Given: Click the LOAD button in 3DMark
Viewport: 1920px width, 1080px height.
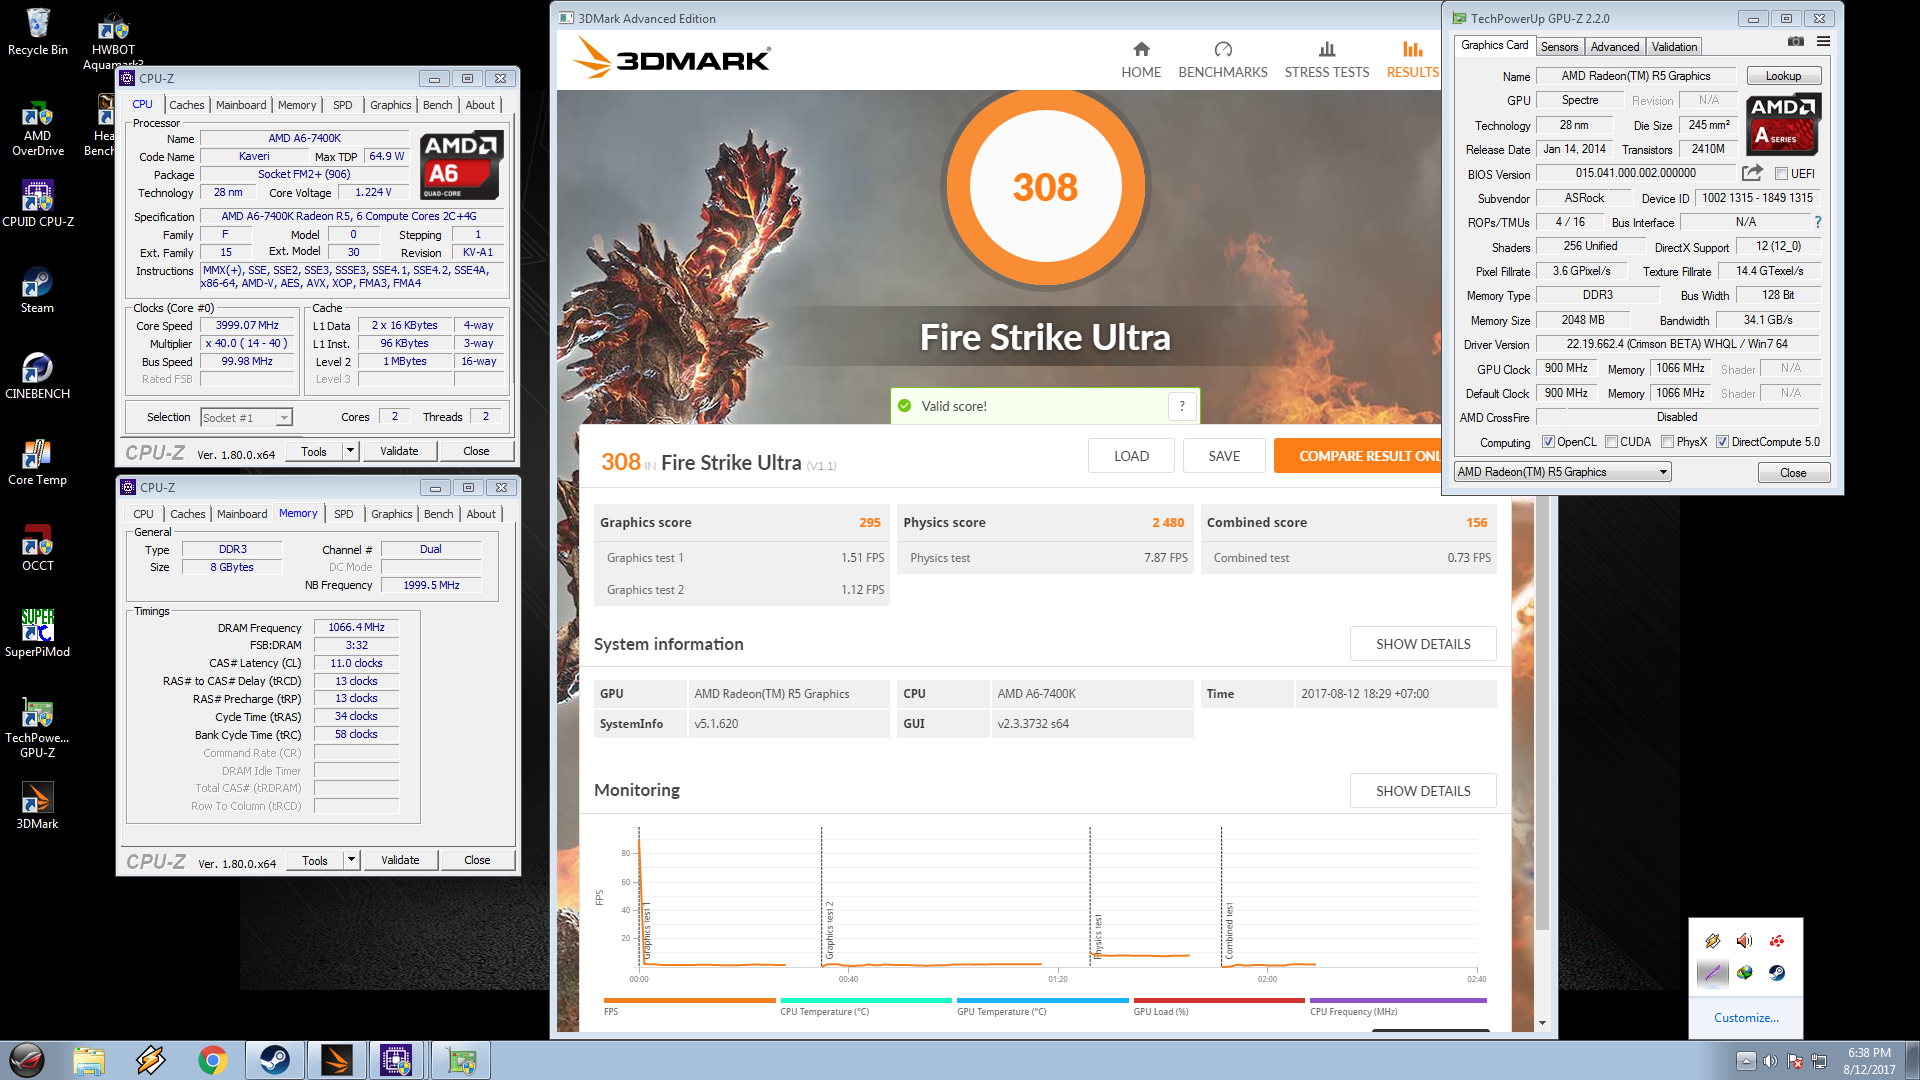Looking at the screenshot, I should coord(1131,456).
